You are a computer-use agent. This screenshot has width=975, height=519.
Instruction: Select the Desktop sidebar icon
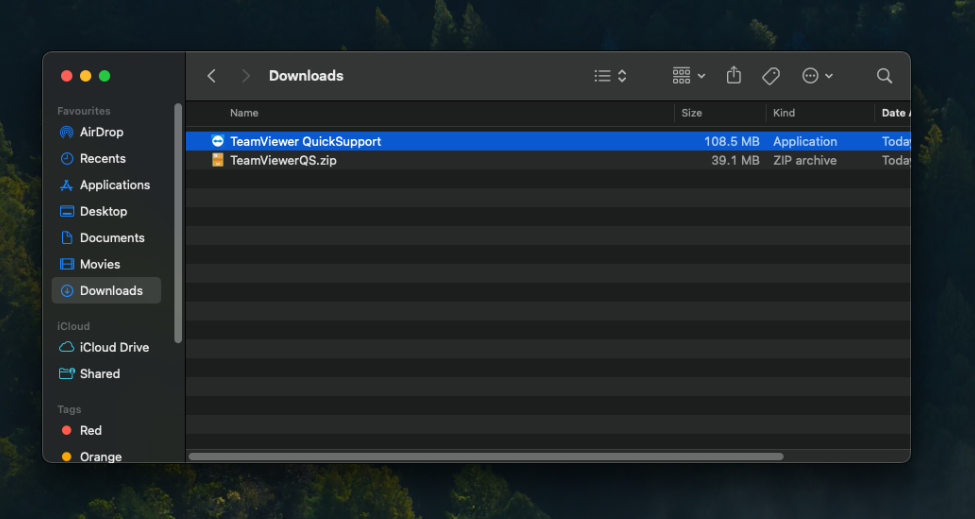(x=67, y=211)
